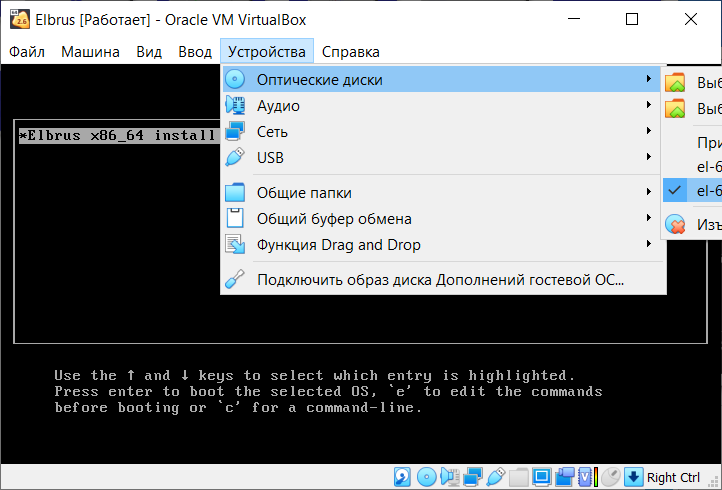Expand the Аудио submenu
Image resolution: width=722 pixels, height=490 pixels.
pos(443,106)
